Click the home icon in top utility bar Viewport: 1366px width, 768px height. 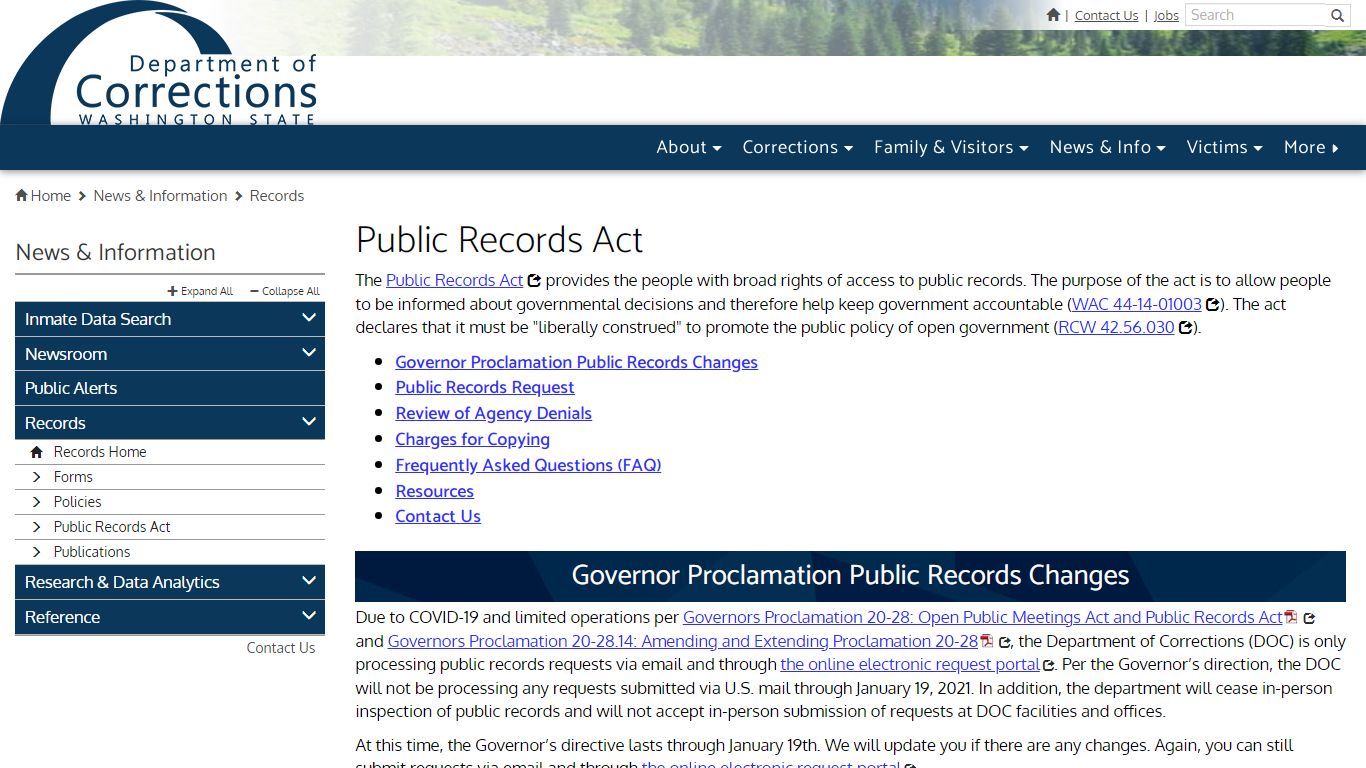click(1053, 15)
